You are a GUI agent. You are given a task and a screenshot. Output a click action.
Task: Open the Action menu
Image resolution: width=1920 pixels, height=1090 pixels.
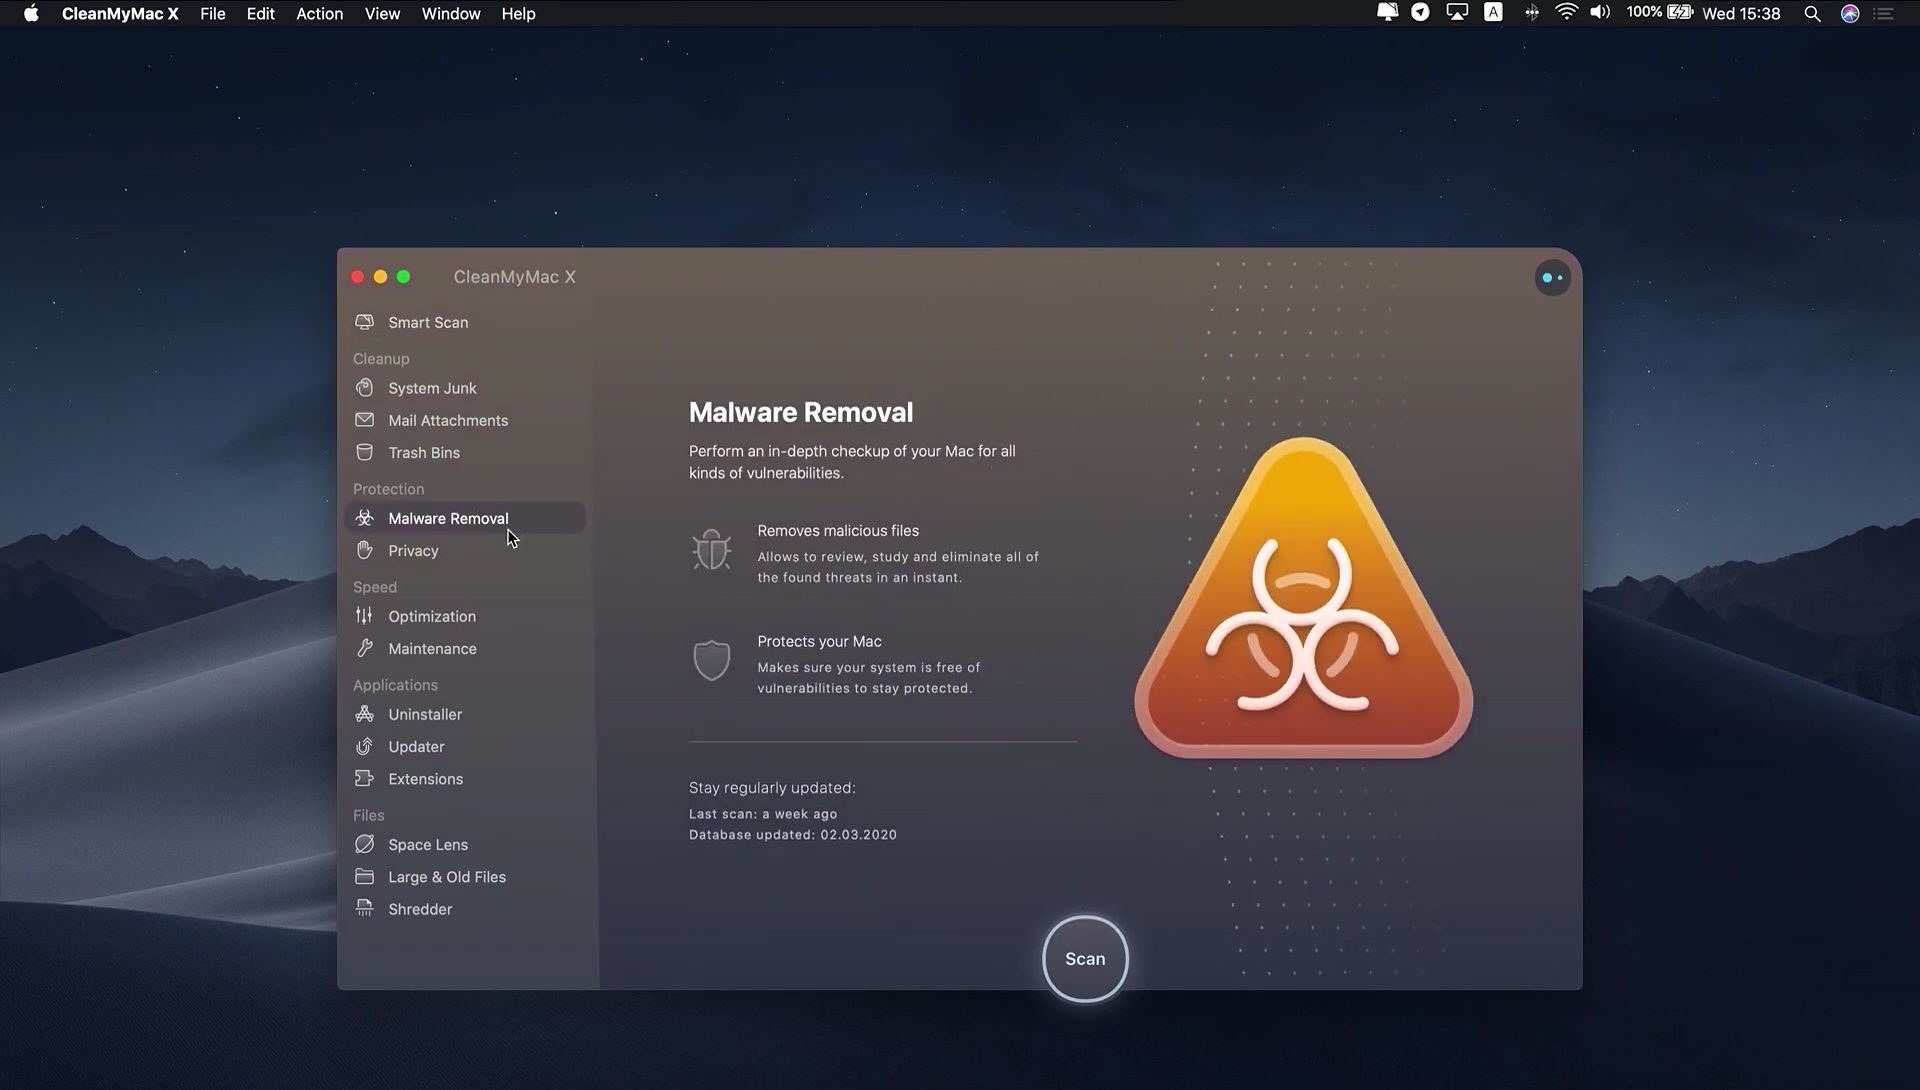(319, 13)
